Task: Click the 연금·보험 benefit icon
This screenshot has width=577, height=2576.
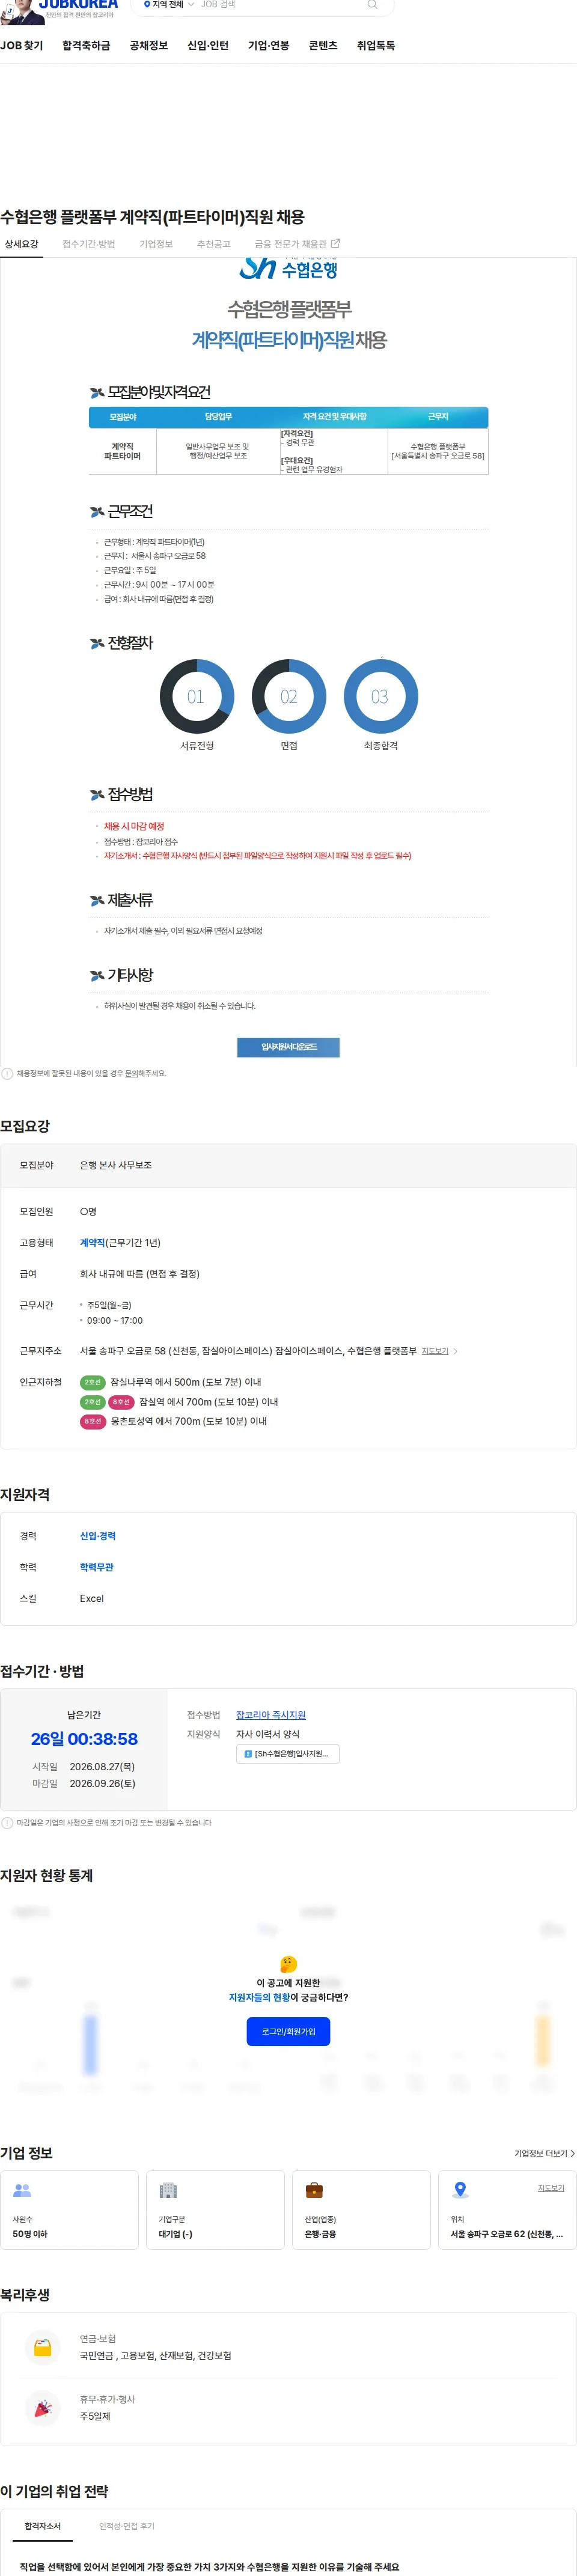Action: [x=43, y=2347]
